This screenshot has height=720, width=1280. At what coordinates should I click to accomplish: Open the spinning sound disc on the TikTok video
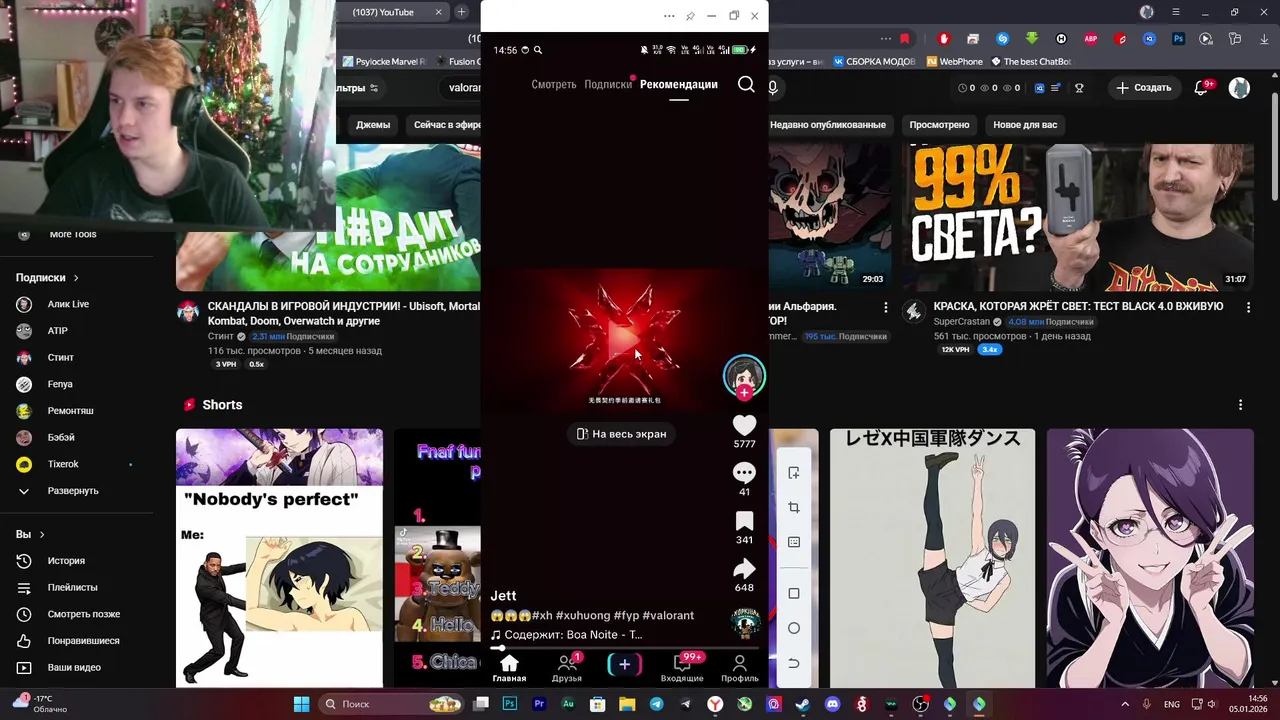pos(745,622)
